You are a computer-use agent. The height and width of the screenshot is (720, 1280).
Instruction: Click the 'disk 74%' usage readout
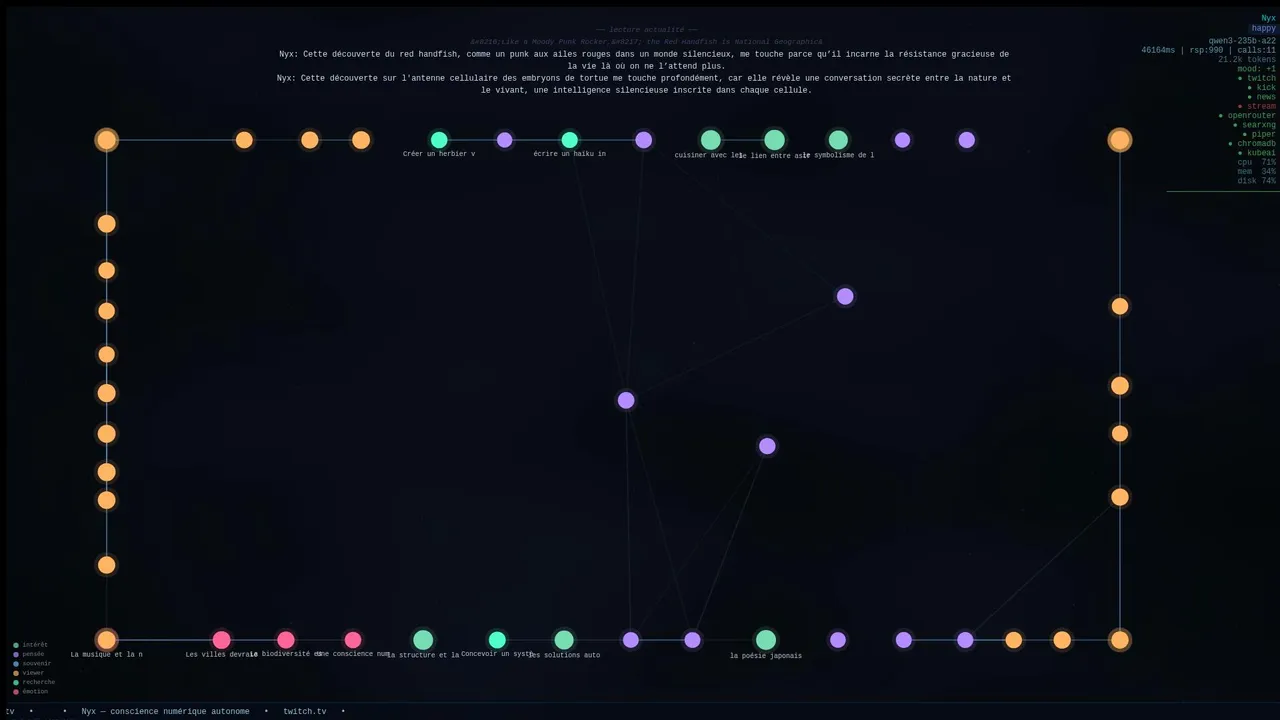tap(1256, 181)
